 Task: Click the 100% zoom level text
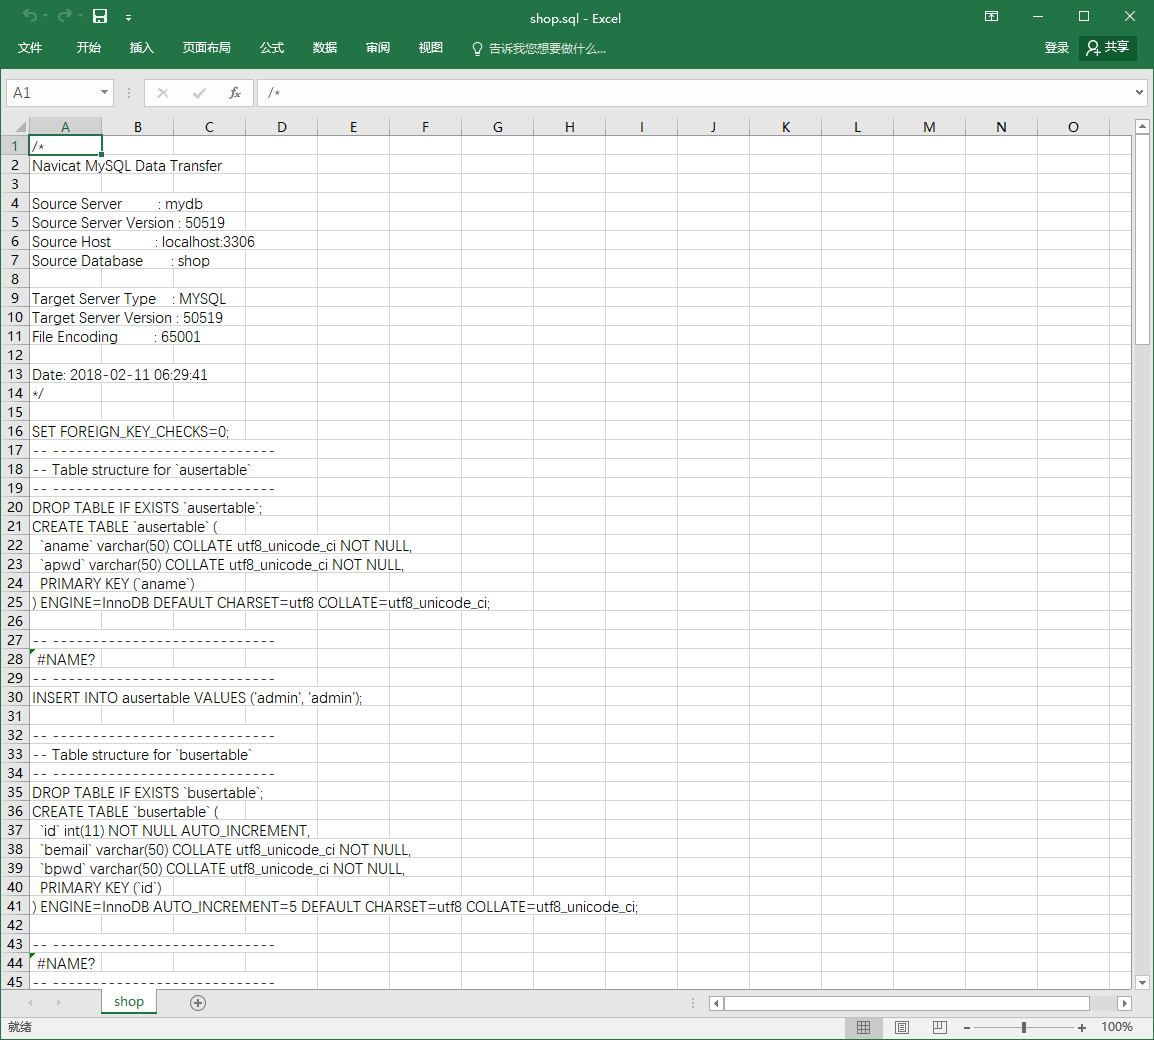point(1116,1027)
